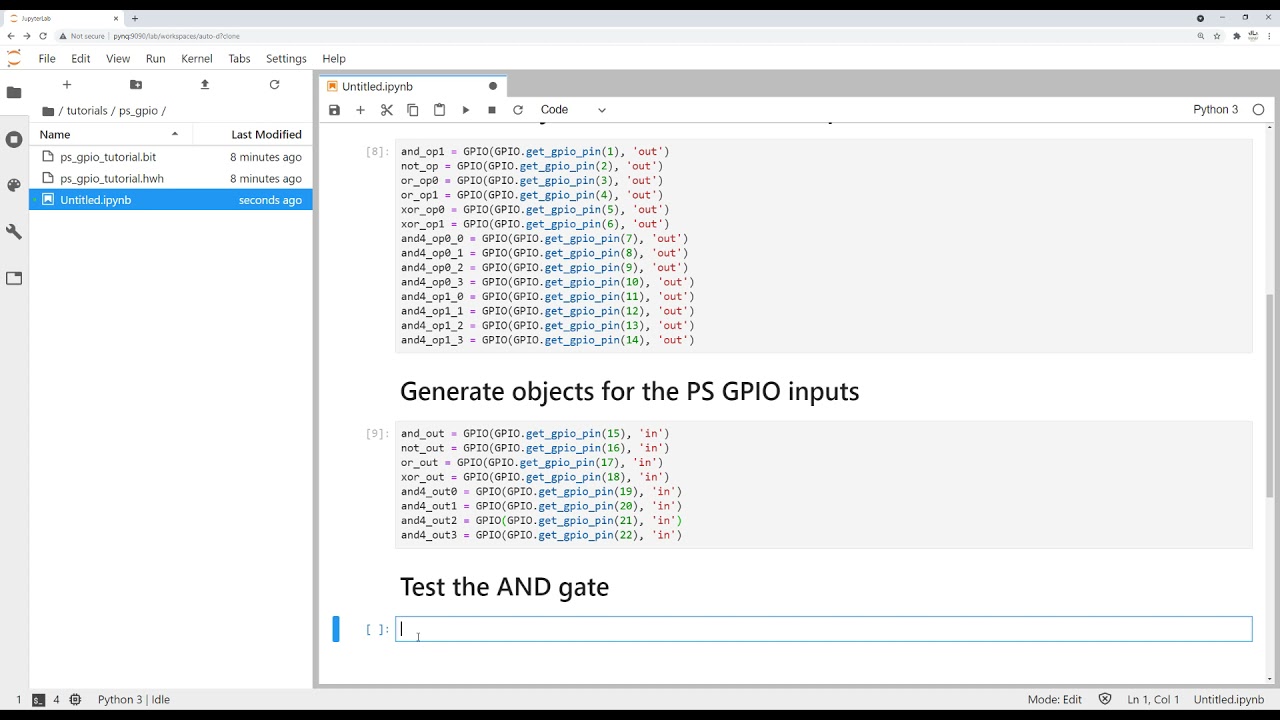This screenshot has width=1280, height=720.
Task: Navigate to the tutorials breadcrumb folder
Action: tap(87, 111)
